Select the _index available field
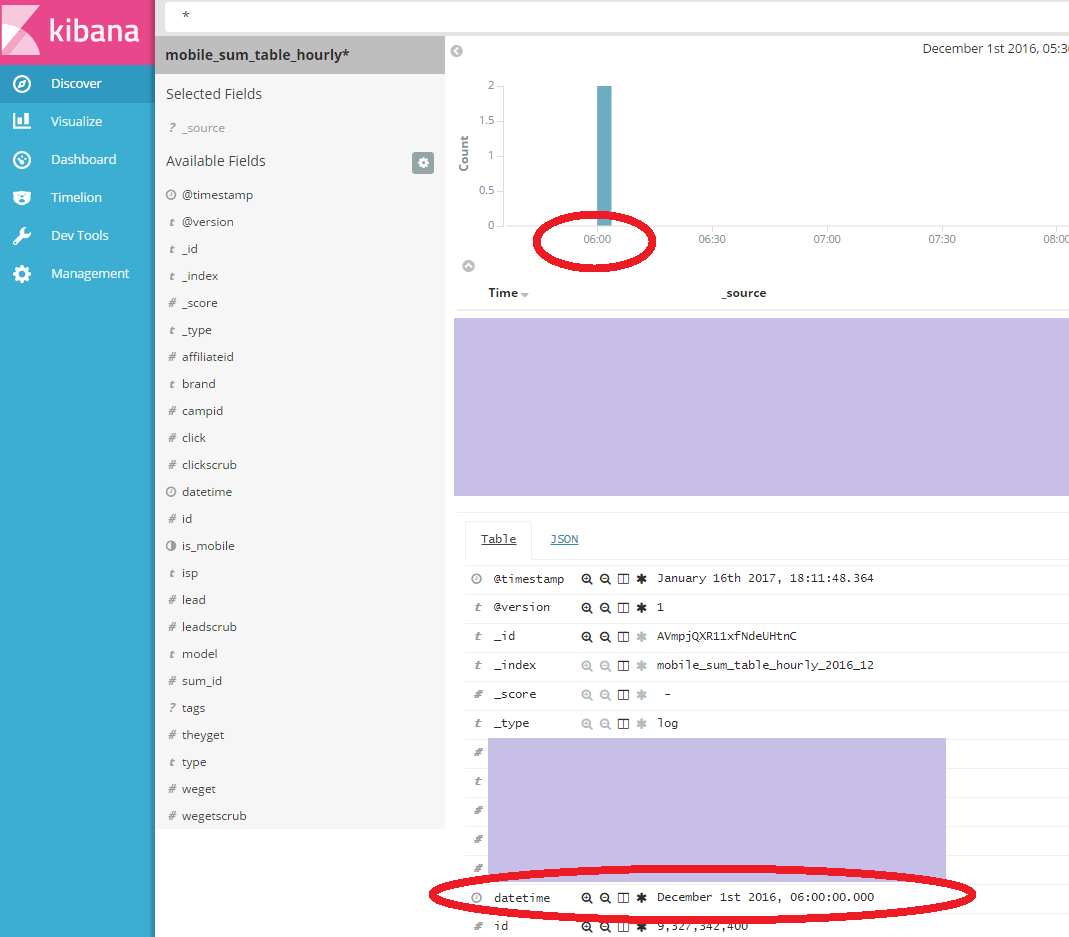1069x937 pixels. pyautogui.click(x=200, y=276)
